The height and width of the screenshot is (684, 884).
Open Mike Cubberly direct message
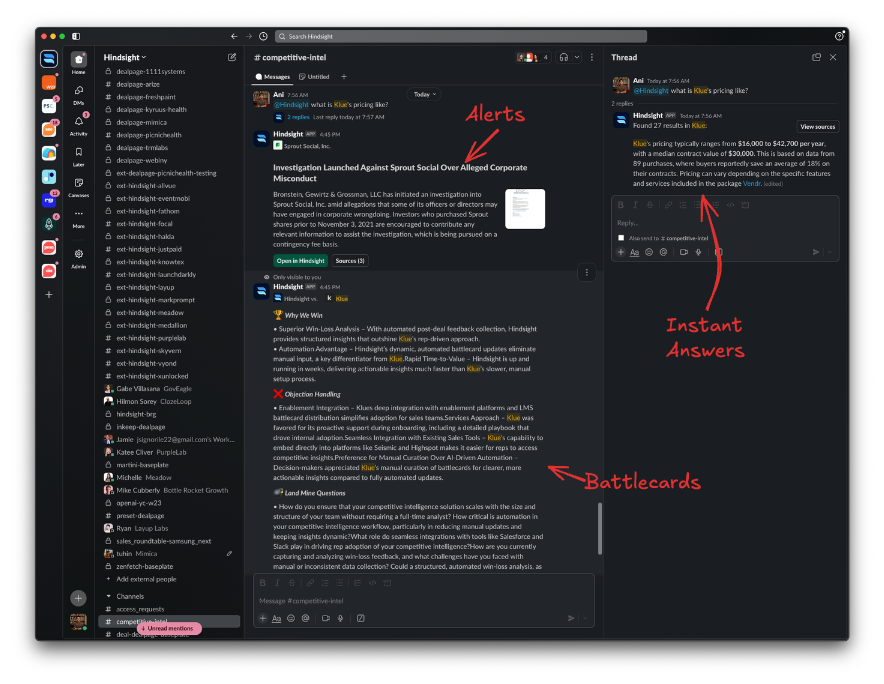169,490
